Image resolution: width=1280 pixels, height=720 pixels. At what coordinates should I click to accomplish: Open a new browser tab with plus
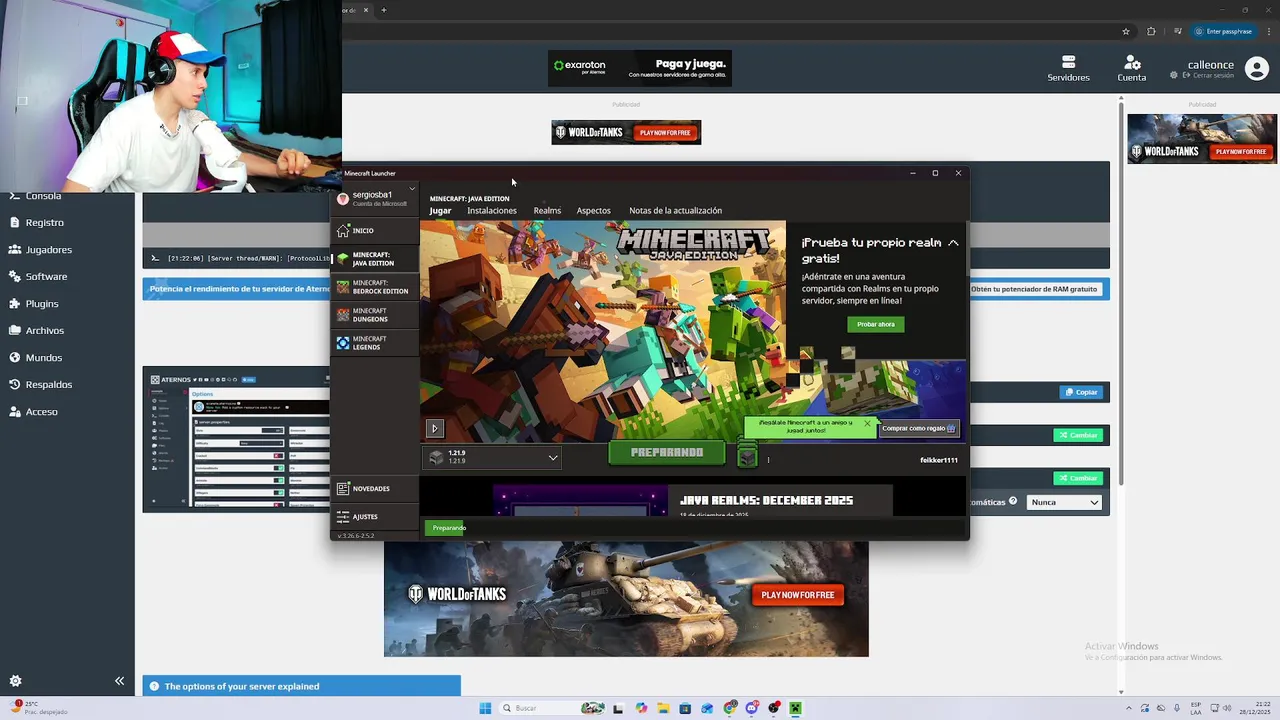pos(383,10)
